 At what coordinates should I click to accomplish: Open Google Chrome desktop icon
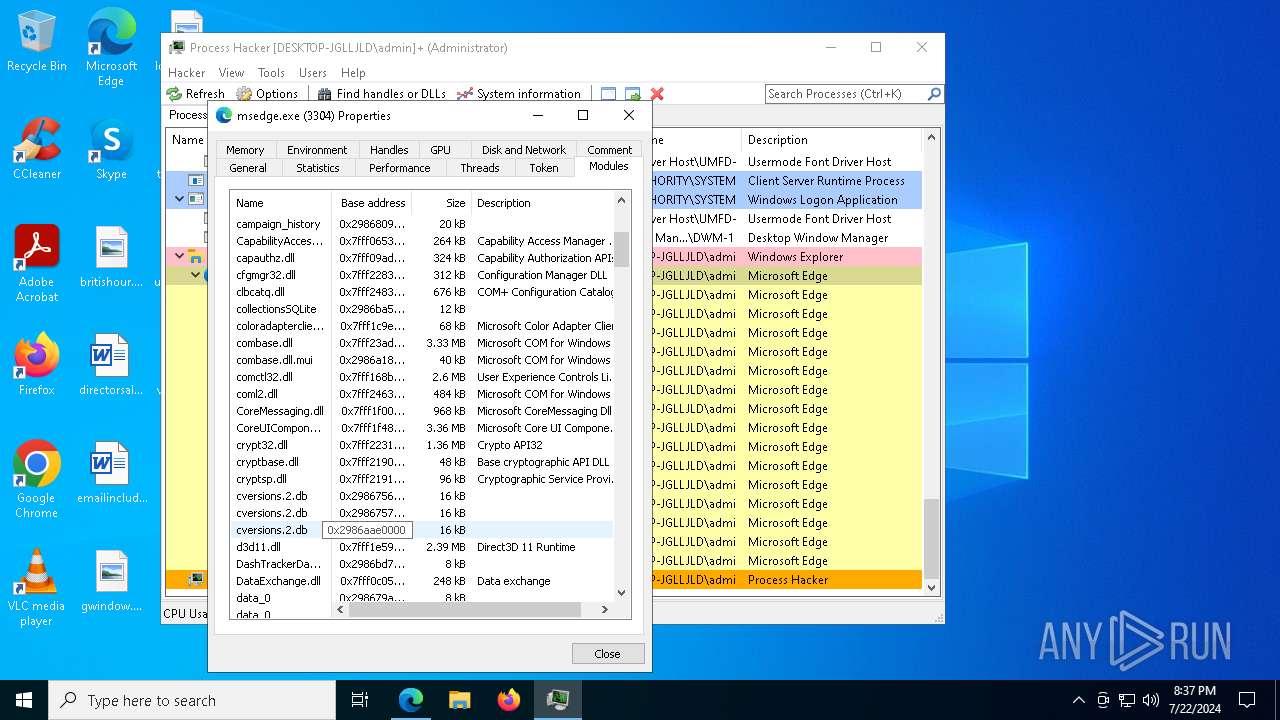pyautogui.click(x=37, y=480)
